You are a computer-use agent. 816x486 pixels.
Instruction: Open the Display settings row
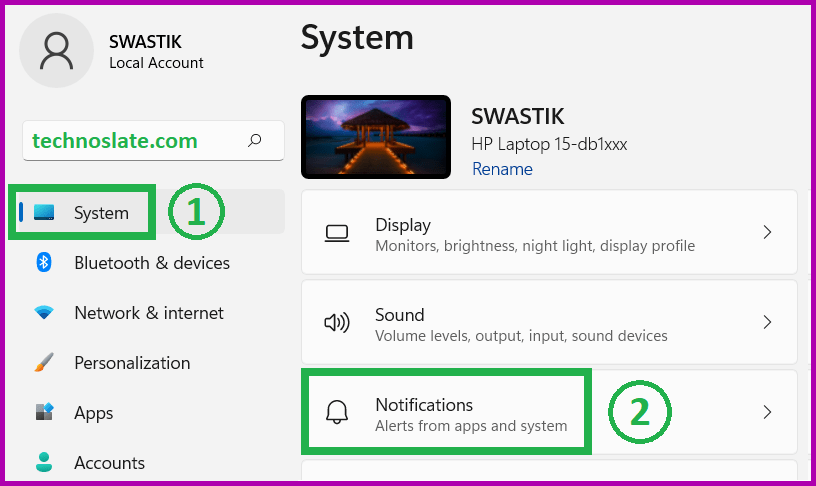(x=549, y=232)
